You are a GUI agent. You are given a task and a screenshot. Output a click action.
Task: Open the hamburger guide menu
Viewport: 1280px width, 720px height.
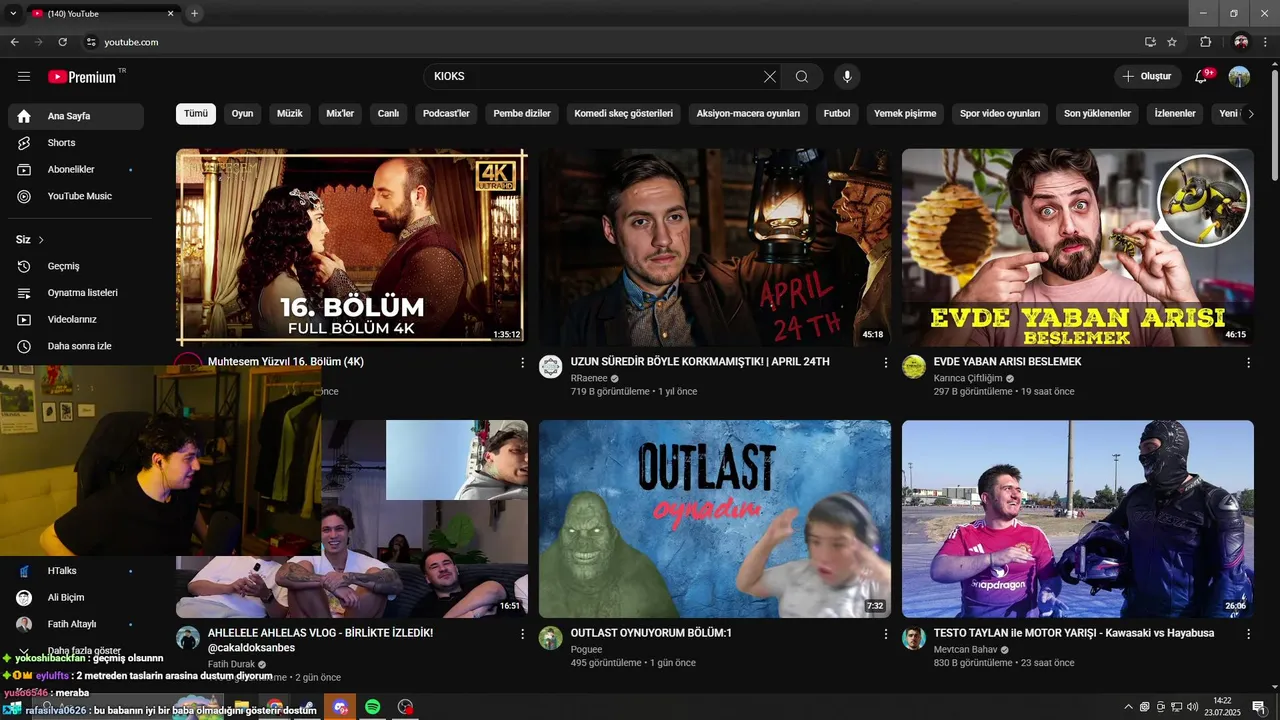24,76
